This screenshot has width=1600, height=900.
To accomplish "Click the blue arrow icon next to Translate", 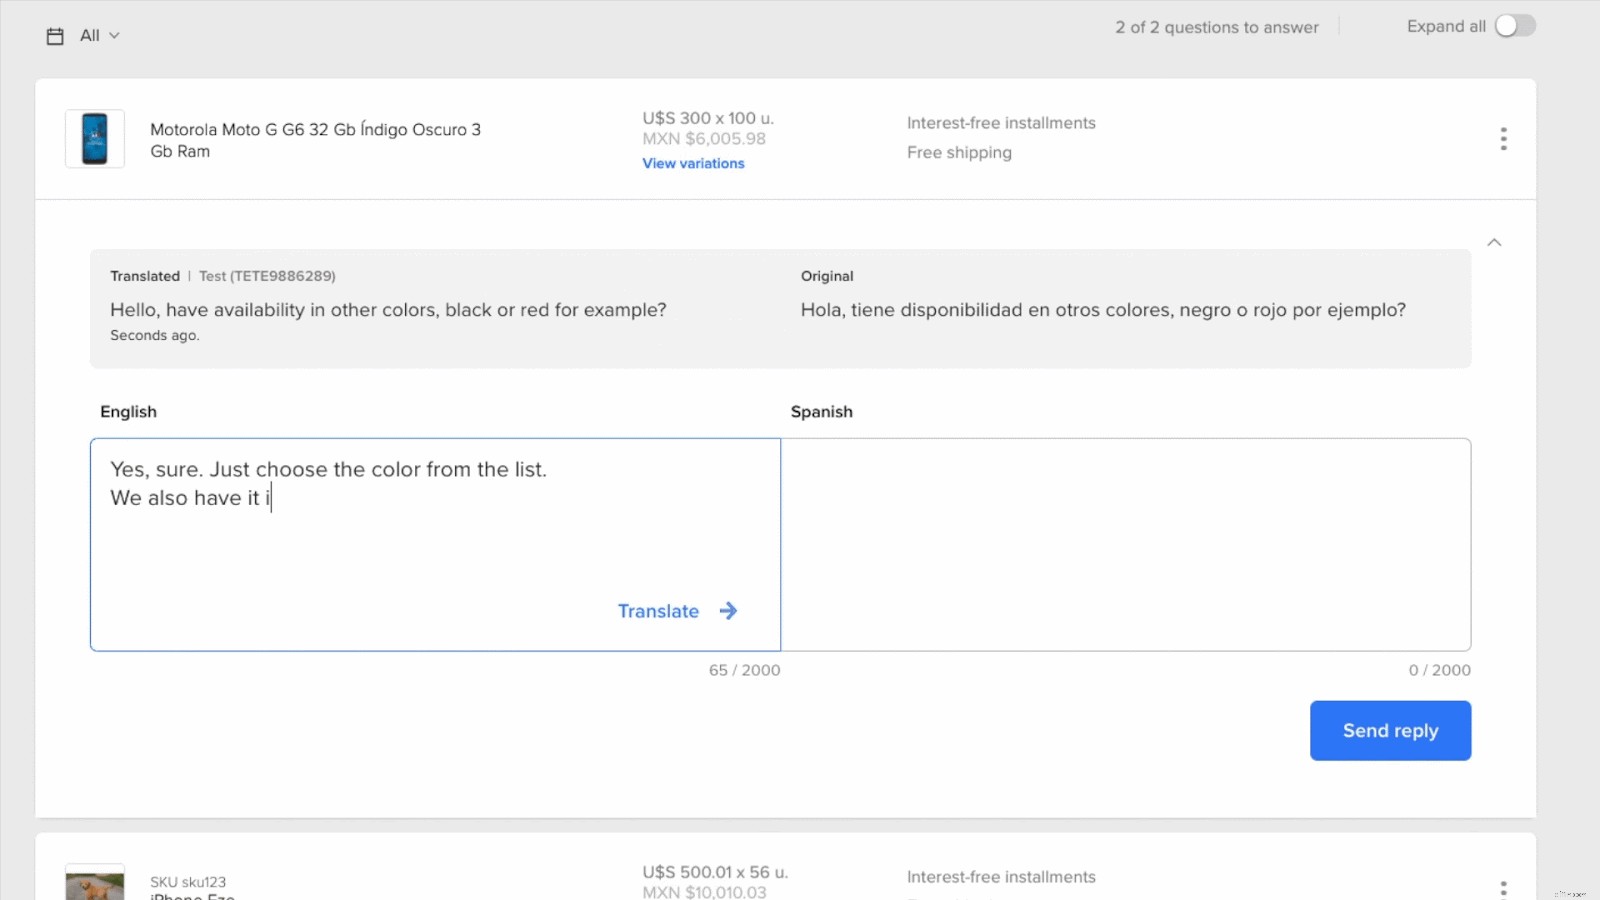I will pyautogui.click(x=728, y=611).
